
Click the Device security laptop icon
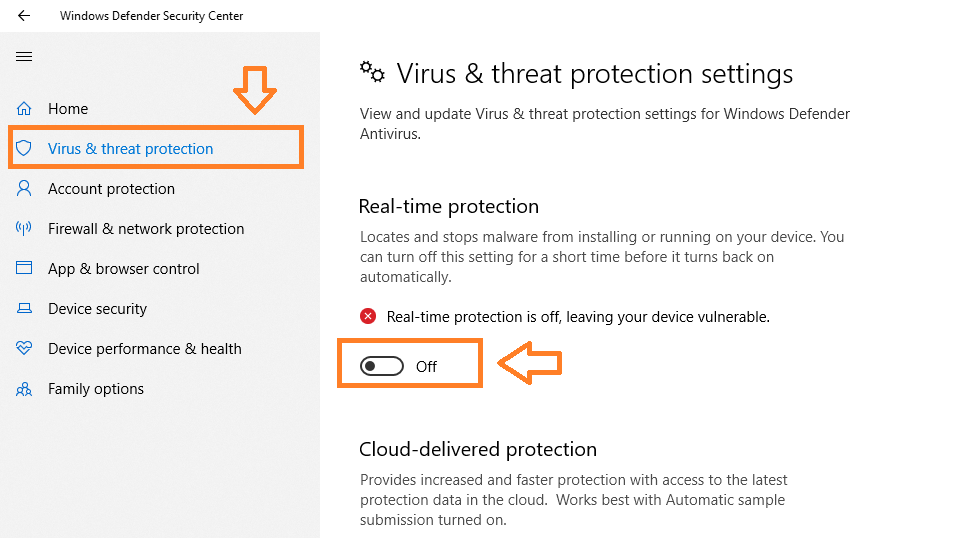pyautogui.click(x=24, y=309)
